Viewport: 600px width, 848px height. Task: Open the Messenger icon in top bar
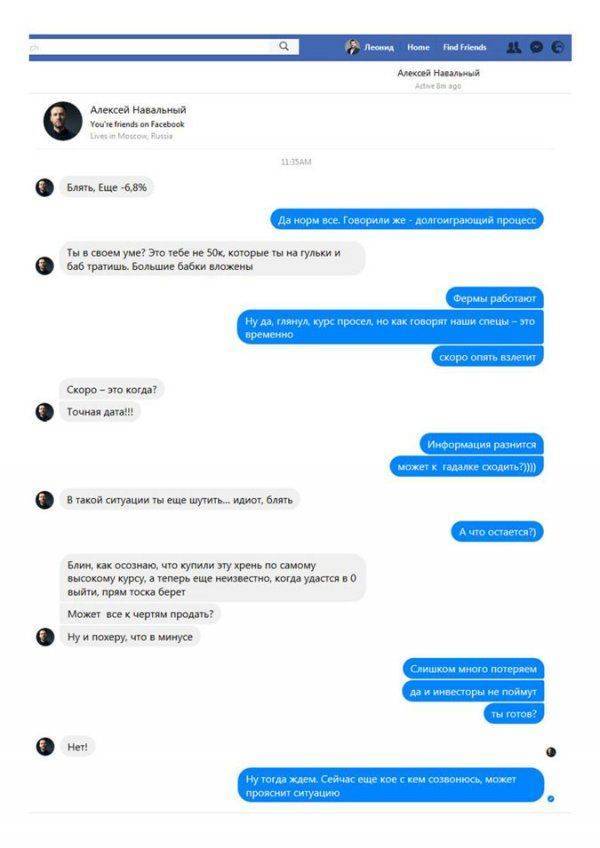(536, 47)
